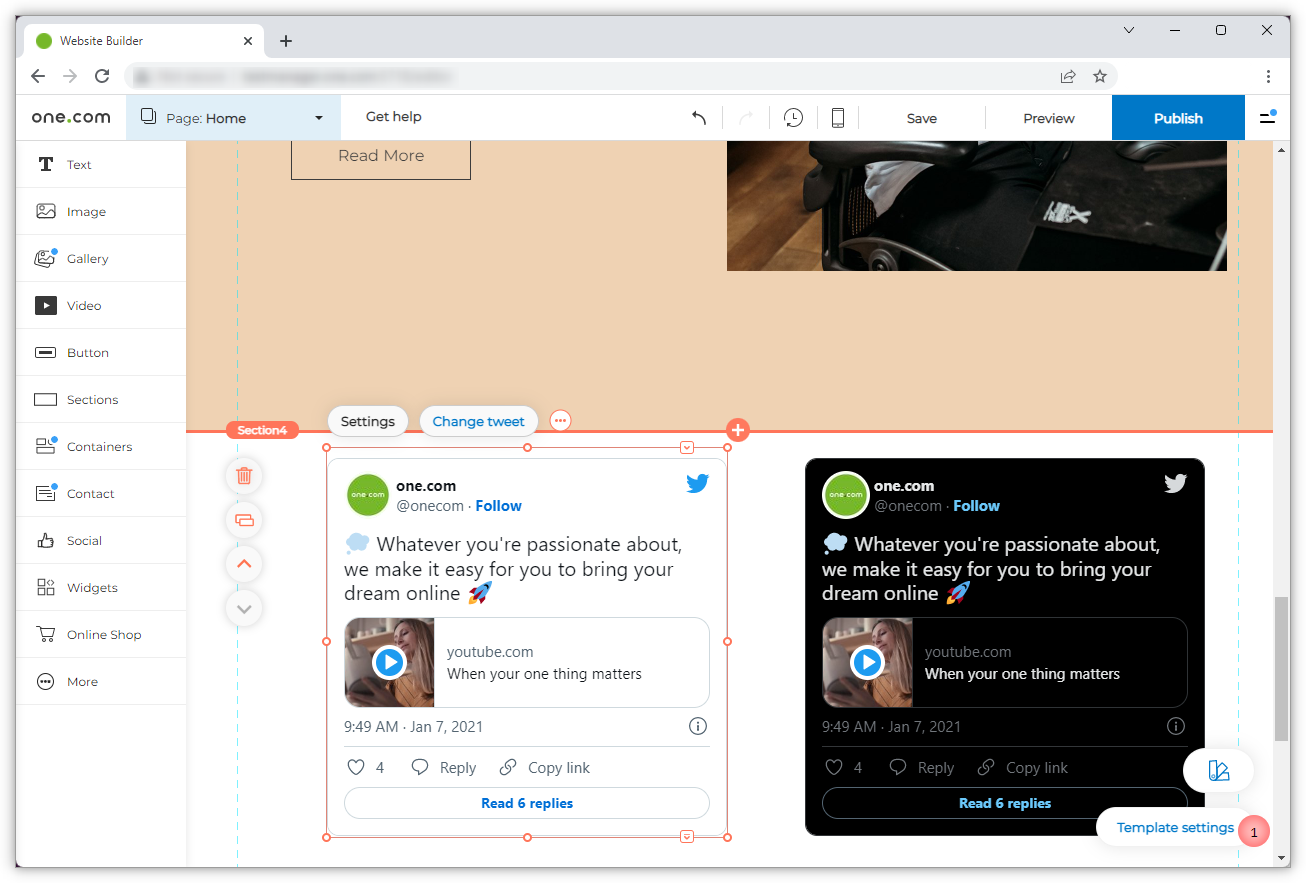The height and width of the screenshot is (883, 1306).
Task: Open the Sections component in sidebar
Action: coord(101,400)
